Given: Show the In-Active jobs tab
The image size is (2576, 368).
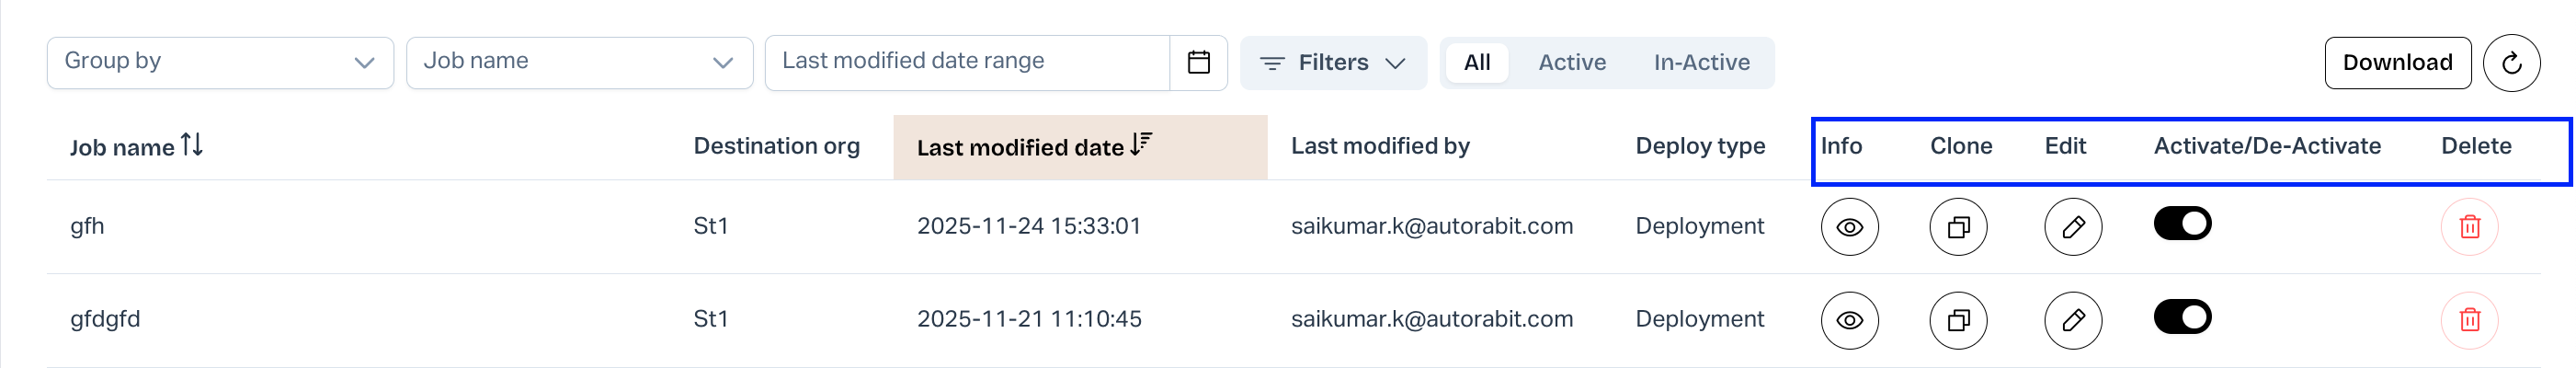Looking at the screenshot, I should 1701,63.
